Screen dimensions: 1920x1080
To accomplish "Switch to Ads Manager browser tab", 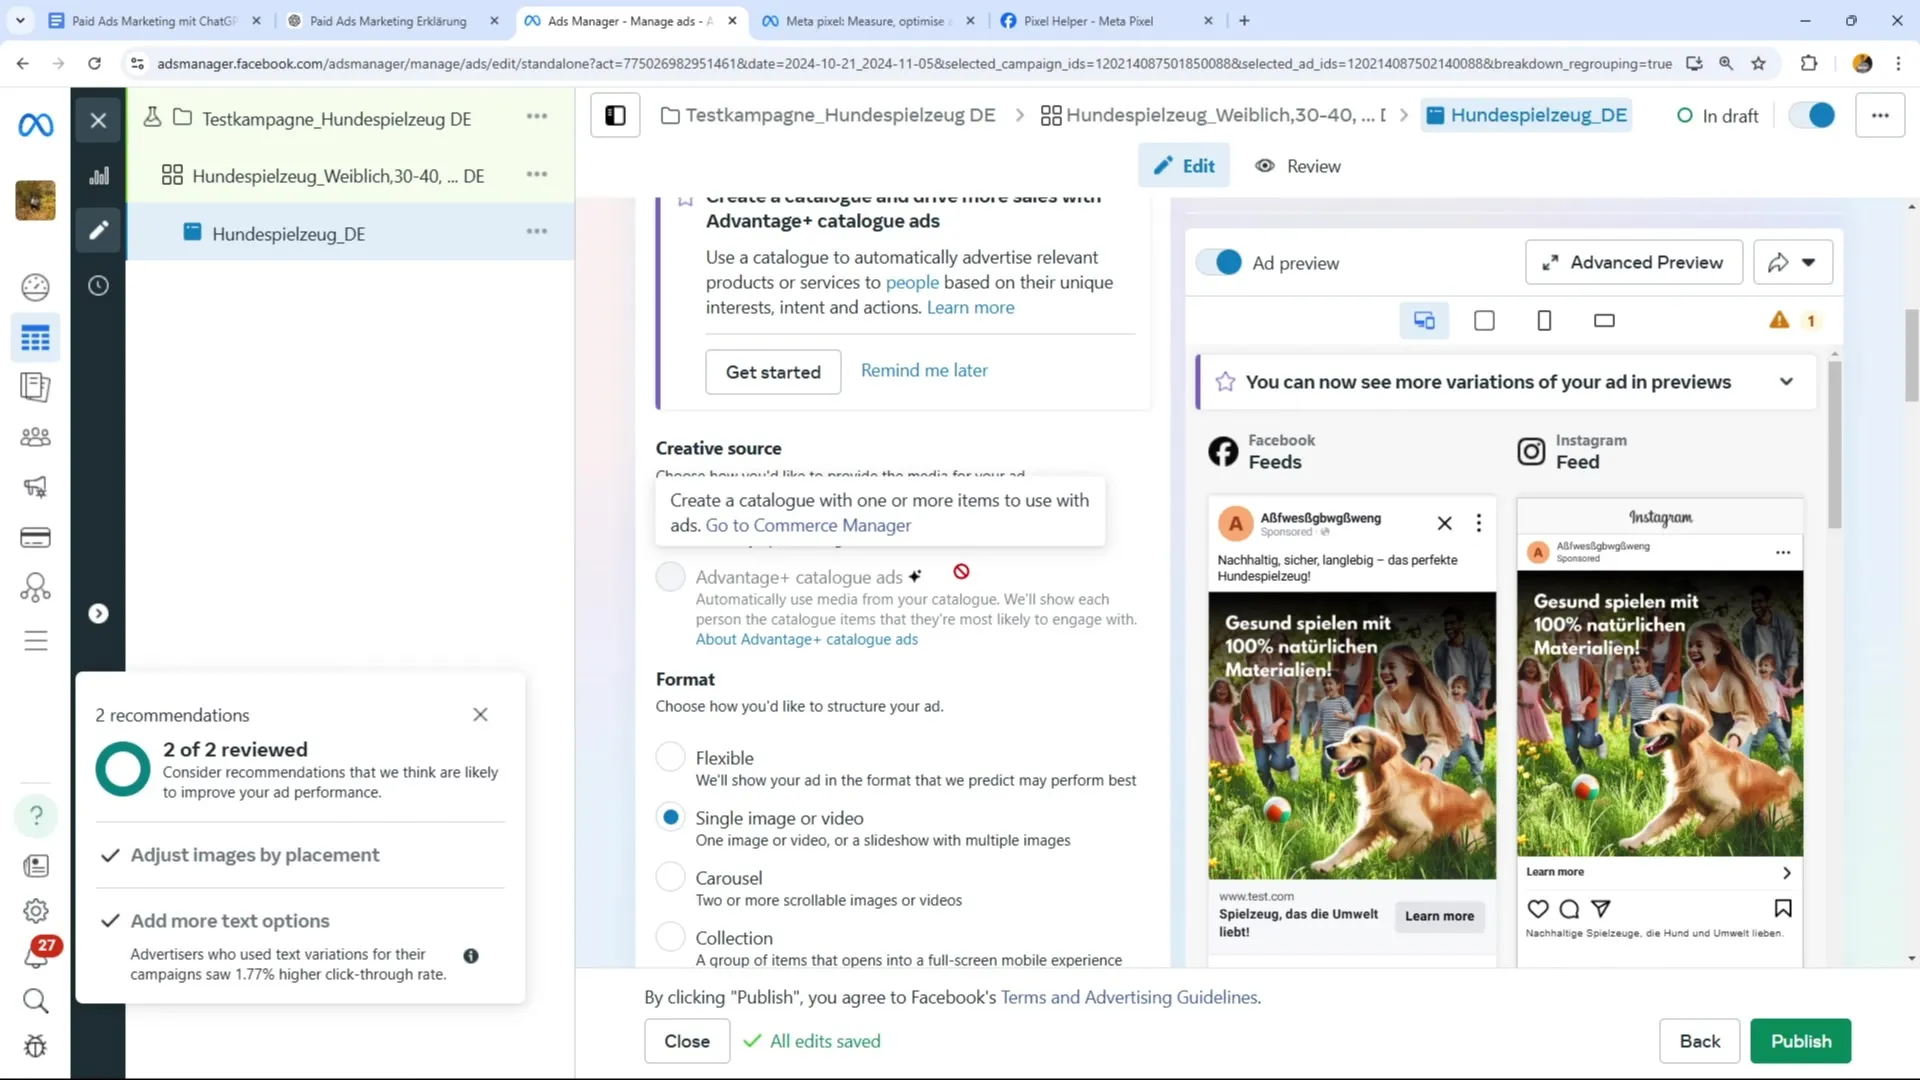I will click(x=631, y=21).
